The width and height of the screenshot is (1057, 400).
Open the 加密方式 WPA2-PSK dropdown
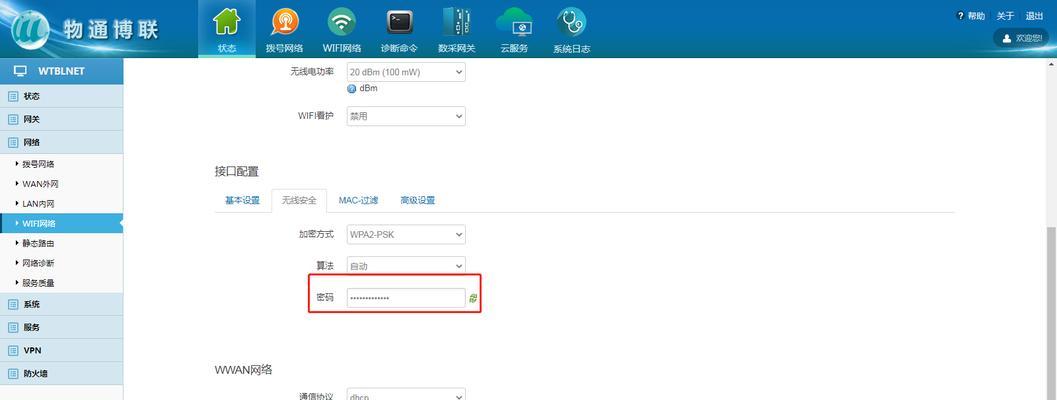(x=406, y=235)
